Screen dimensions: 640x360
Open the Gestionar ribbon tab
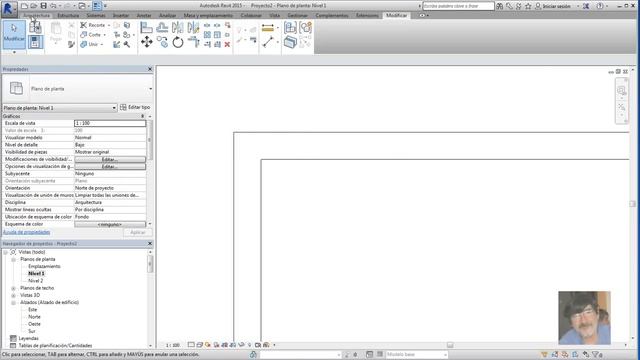click(x=298, y=16)
